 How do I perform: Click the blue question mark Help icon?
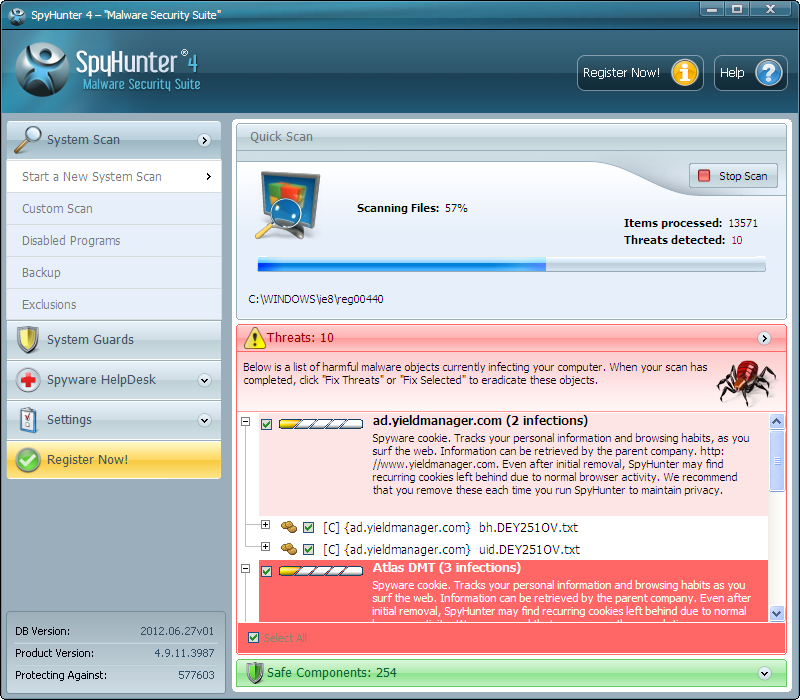pyautogui.click(x=767, y=73)
